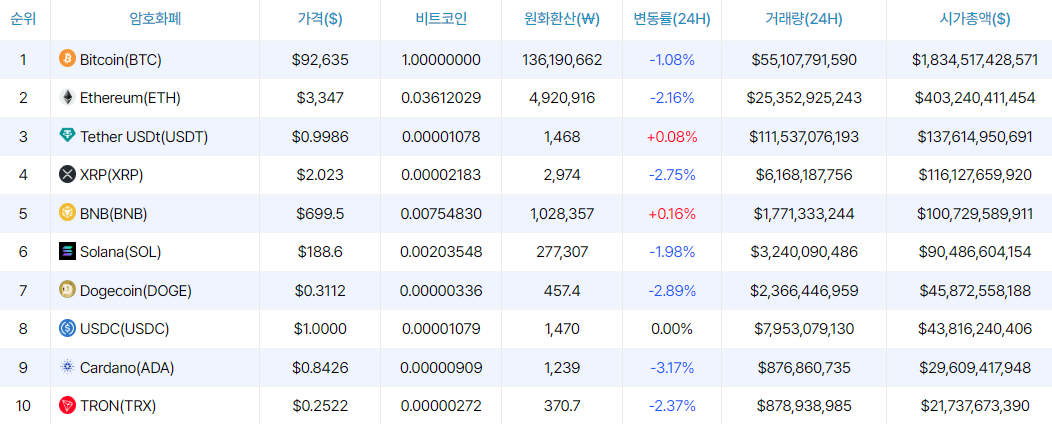Click Bitcoin change value -1.08%
Viewport: 1052px width, 424px height.
point(672,60)
